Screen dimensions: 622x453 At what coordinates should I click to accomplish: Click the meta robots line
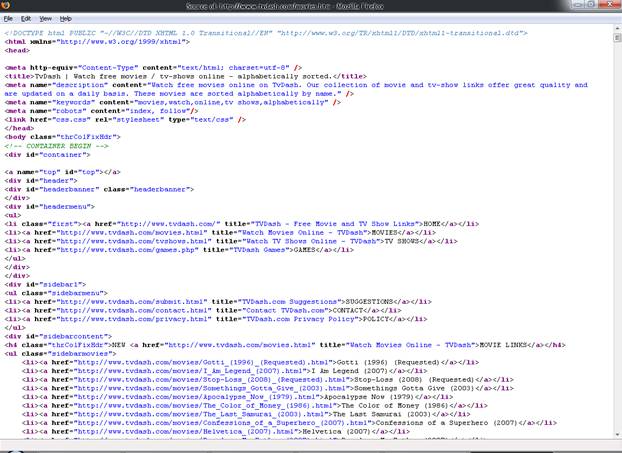(x=101, y=111)
